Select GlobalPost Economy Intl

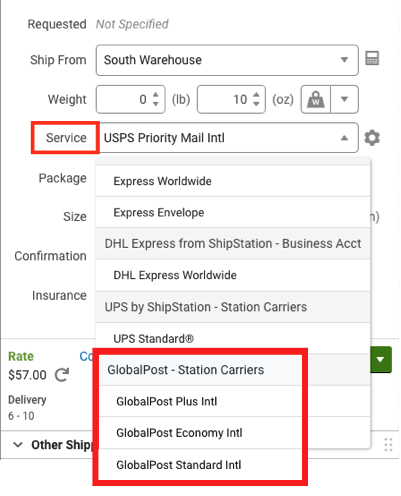[200, 433]
